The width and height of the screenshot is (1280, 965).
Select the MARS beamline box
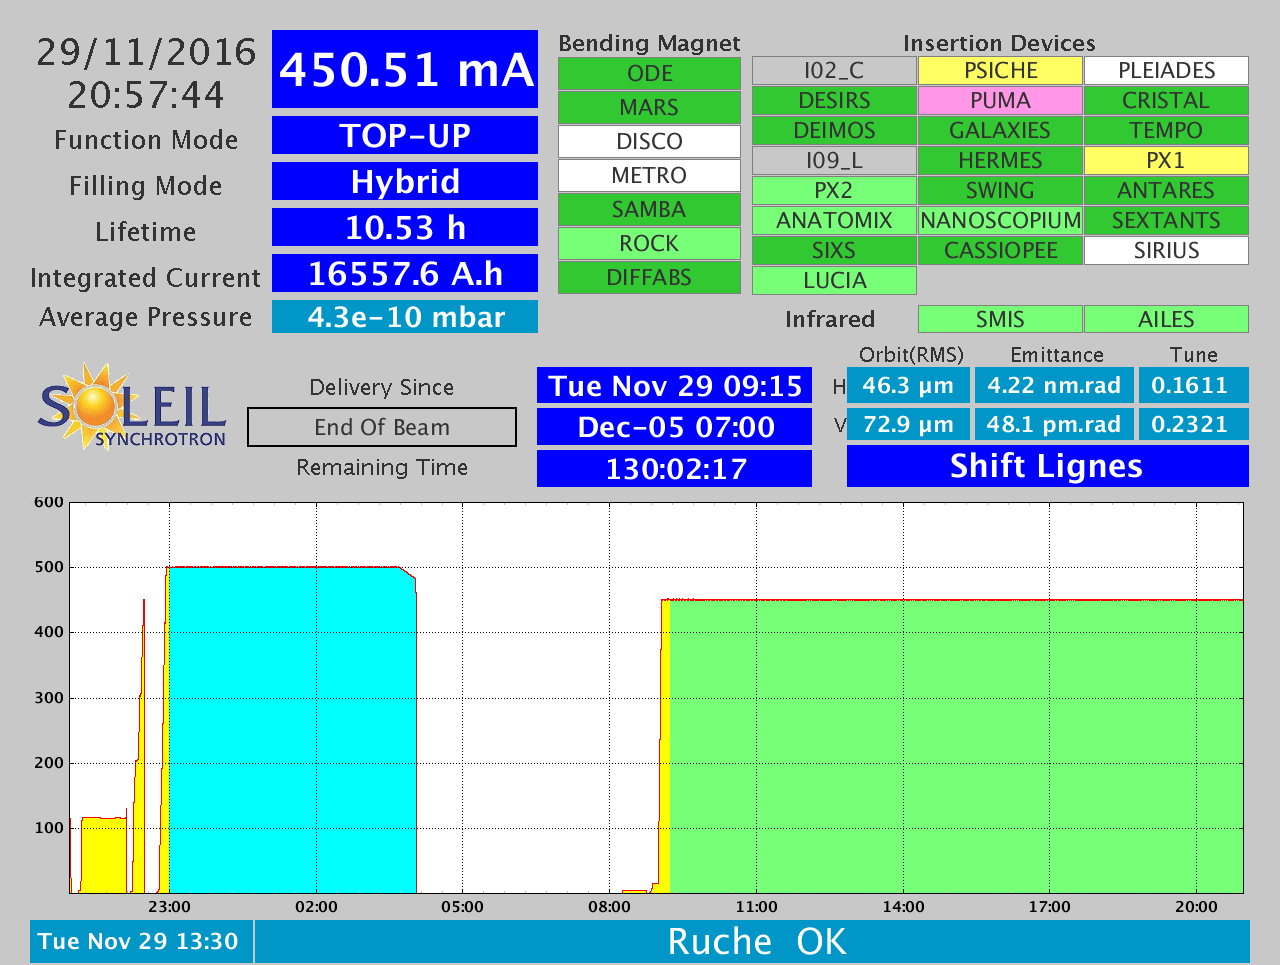[x=649, y=108]
